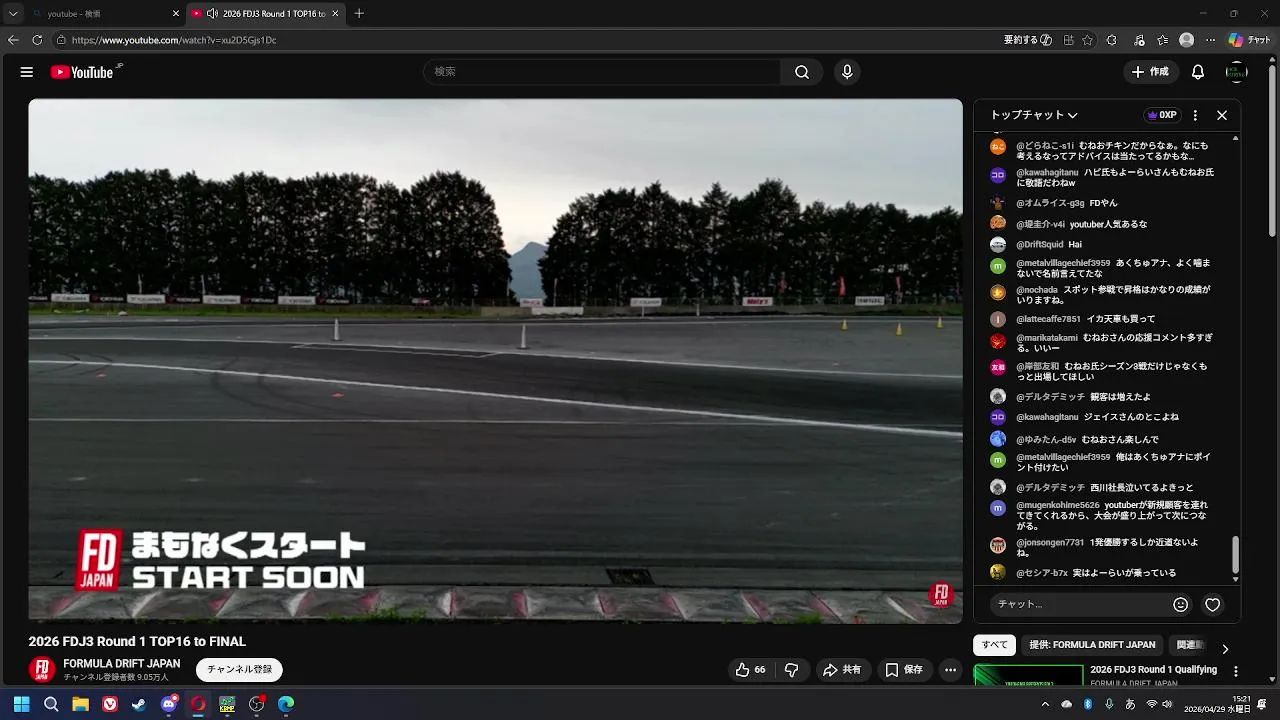Close the youtube - 検索 tab
Viewport: 1280px width, 720px height.
coord(176,14)
